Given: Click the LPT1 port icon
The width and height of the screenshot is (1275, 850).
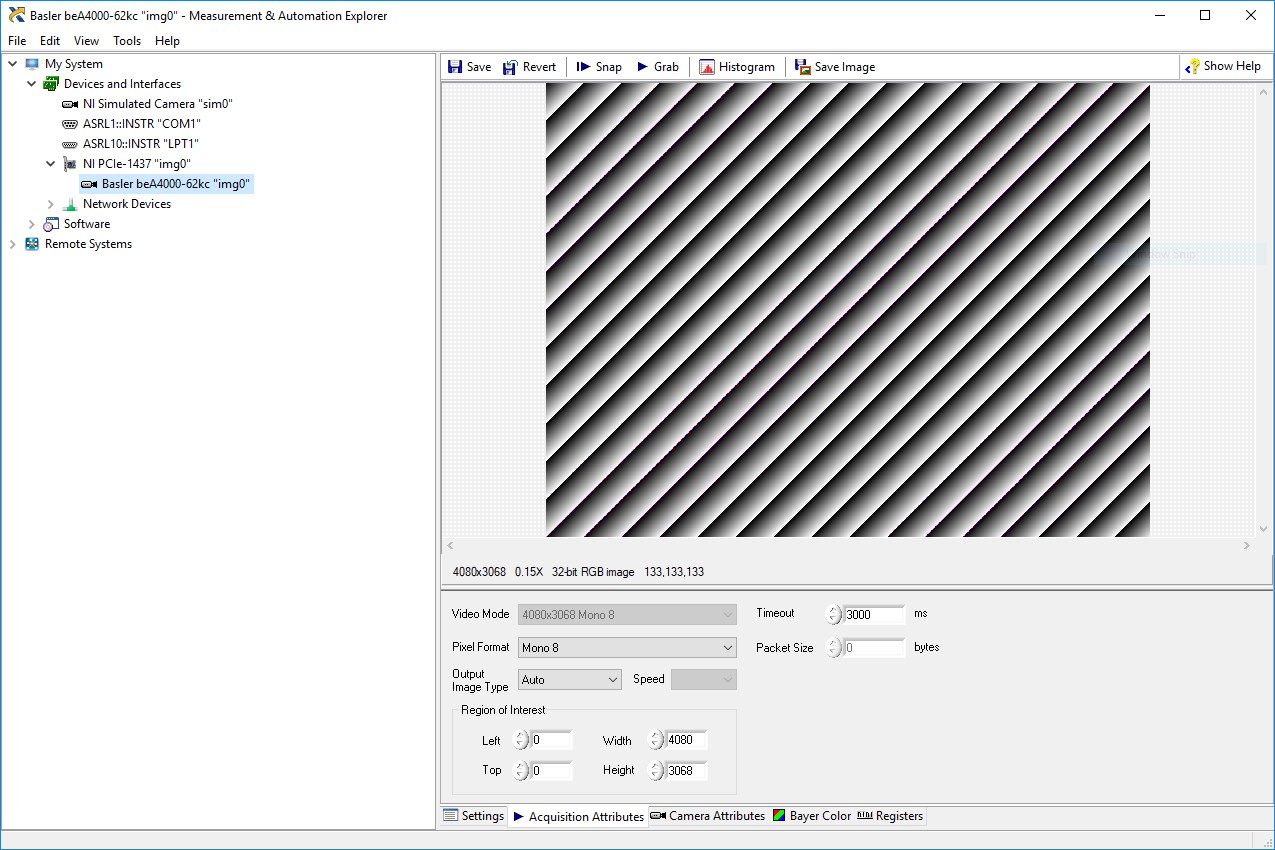Looking at the screenshot, I should point(70,144).
